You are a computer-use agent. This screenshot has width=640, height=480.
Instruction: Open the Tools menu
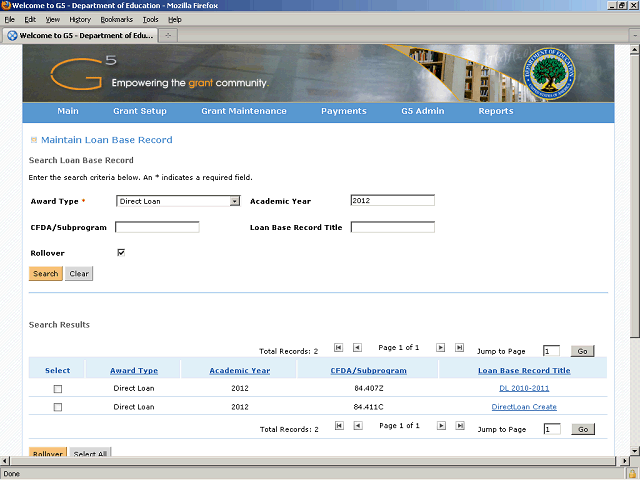[x=150, y=20]
